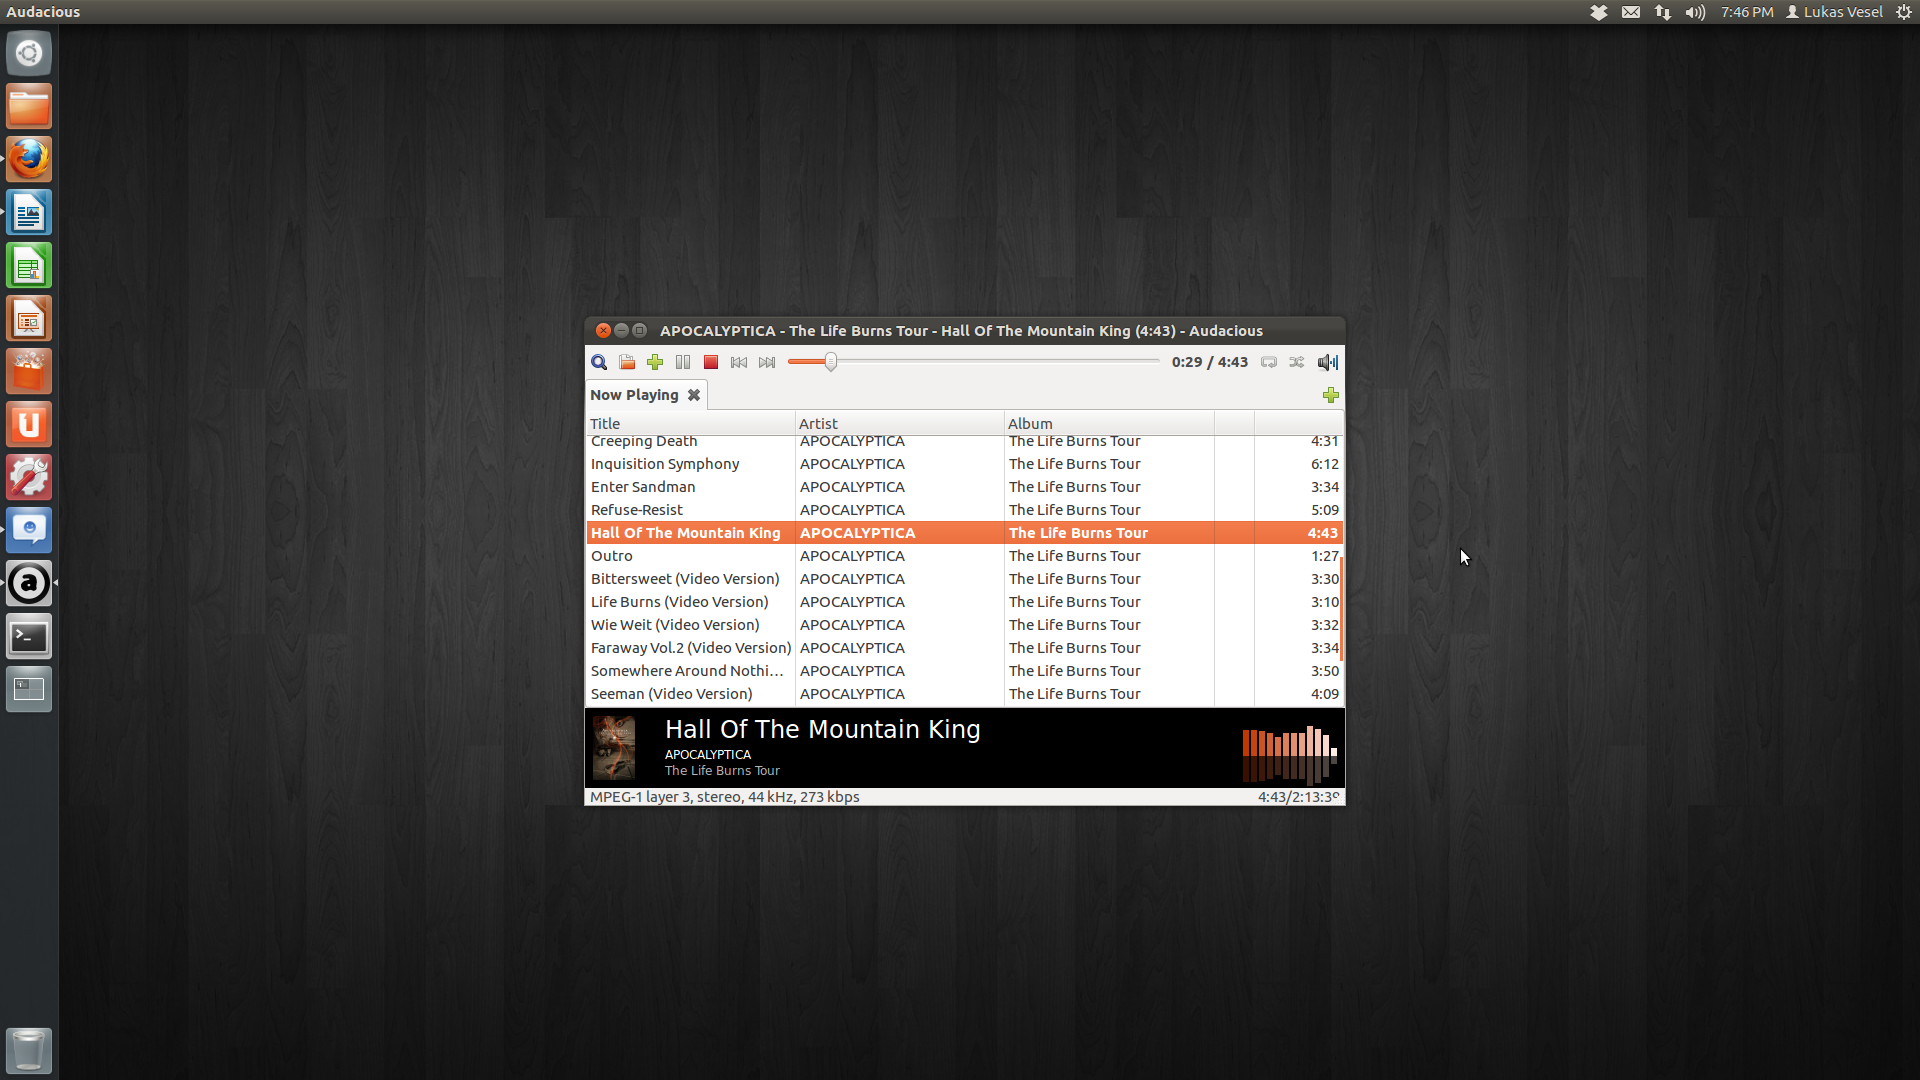Select the highlighted track Hall Of The Mountain King
1920x1080 pixels.
coord(963,533)
